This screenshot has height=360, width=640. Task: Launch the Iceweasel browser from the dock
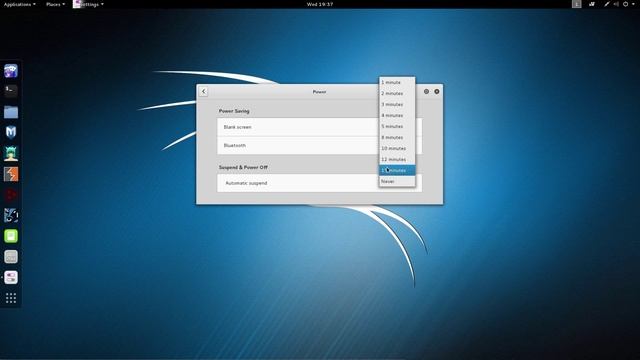coord(11,71)
